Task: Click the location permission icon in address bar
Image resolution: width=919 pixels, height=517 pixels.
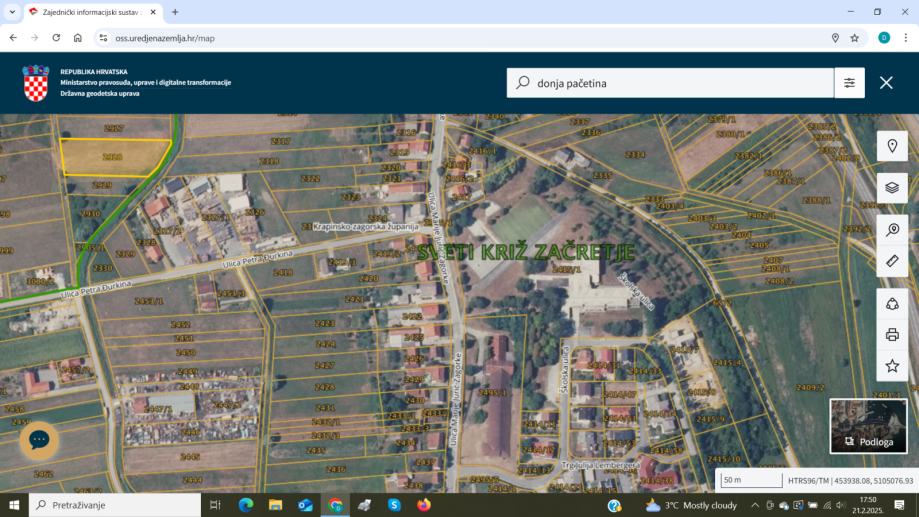Action: click(835, 38)
